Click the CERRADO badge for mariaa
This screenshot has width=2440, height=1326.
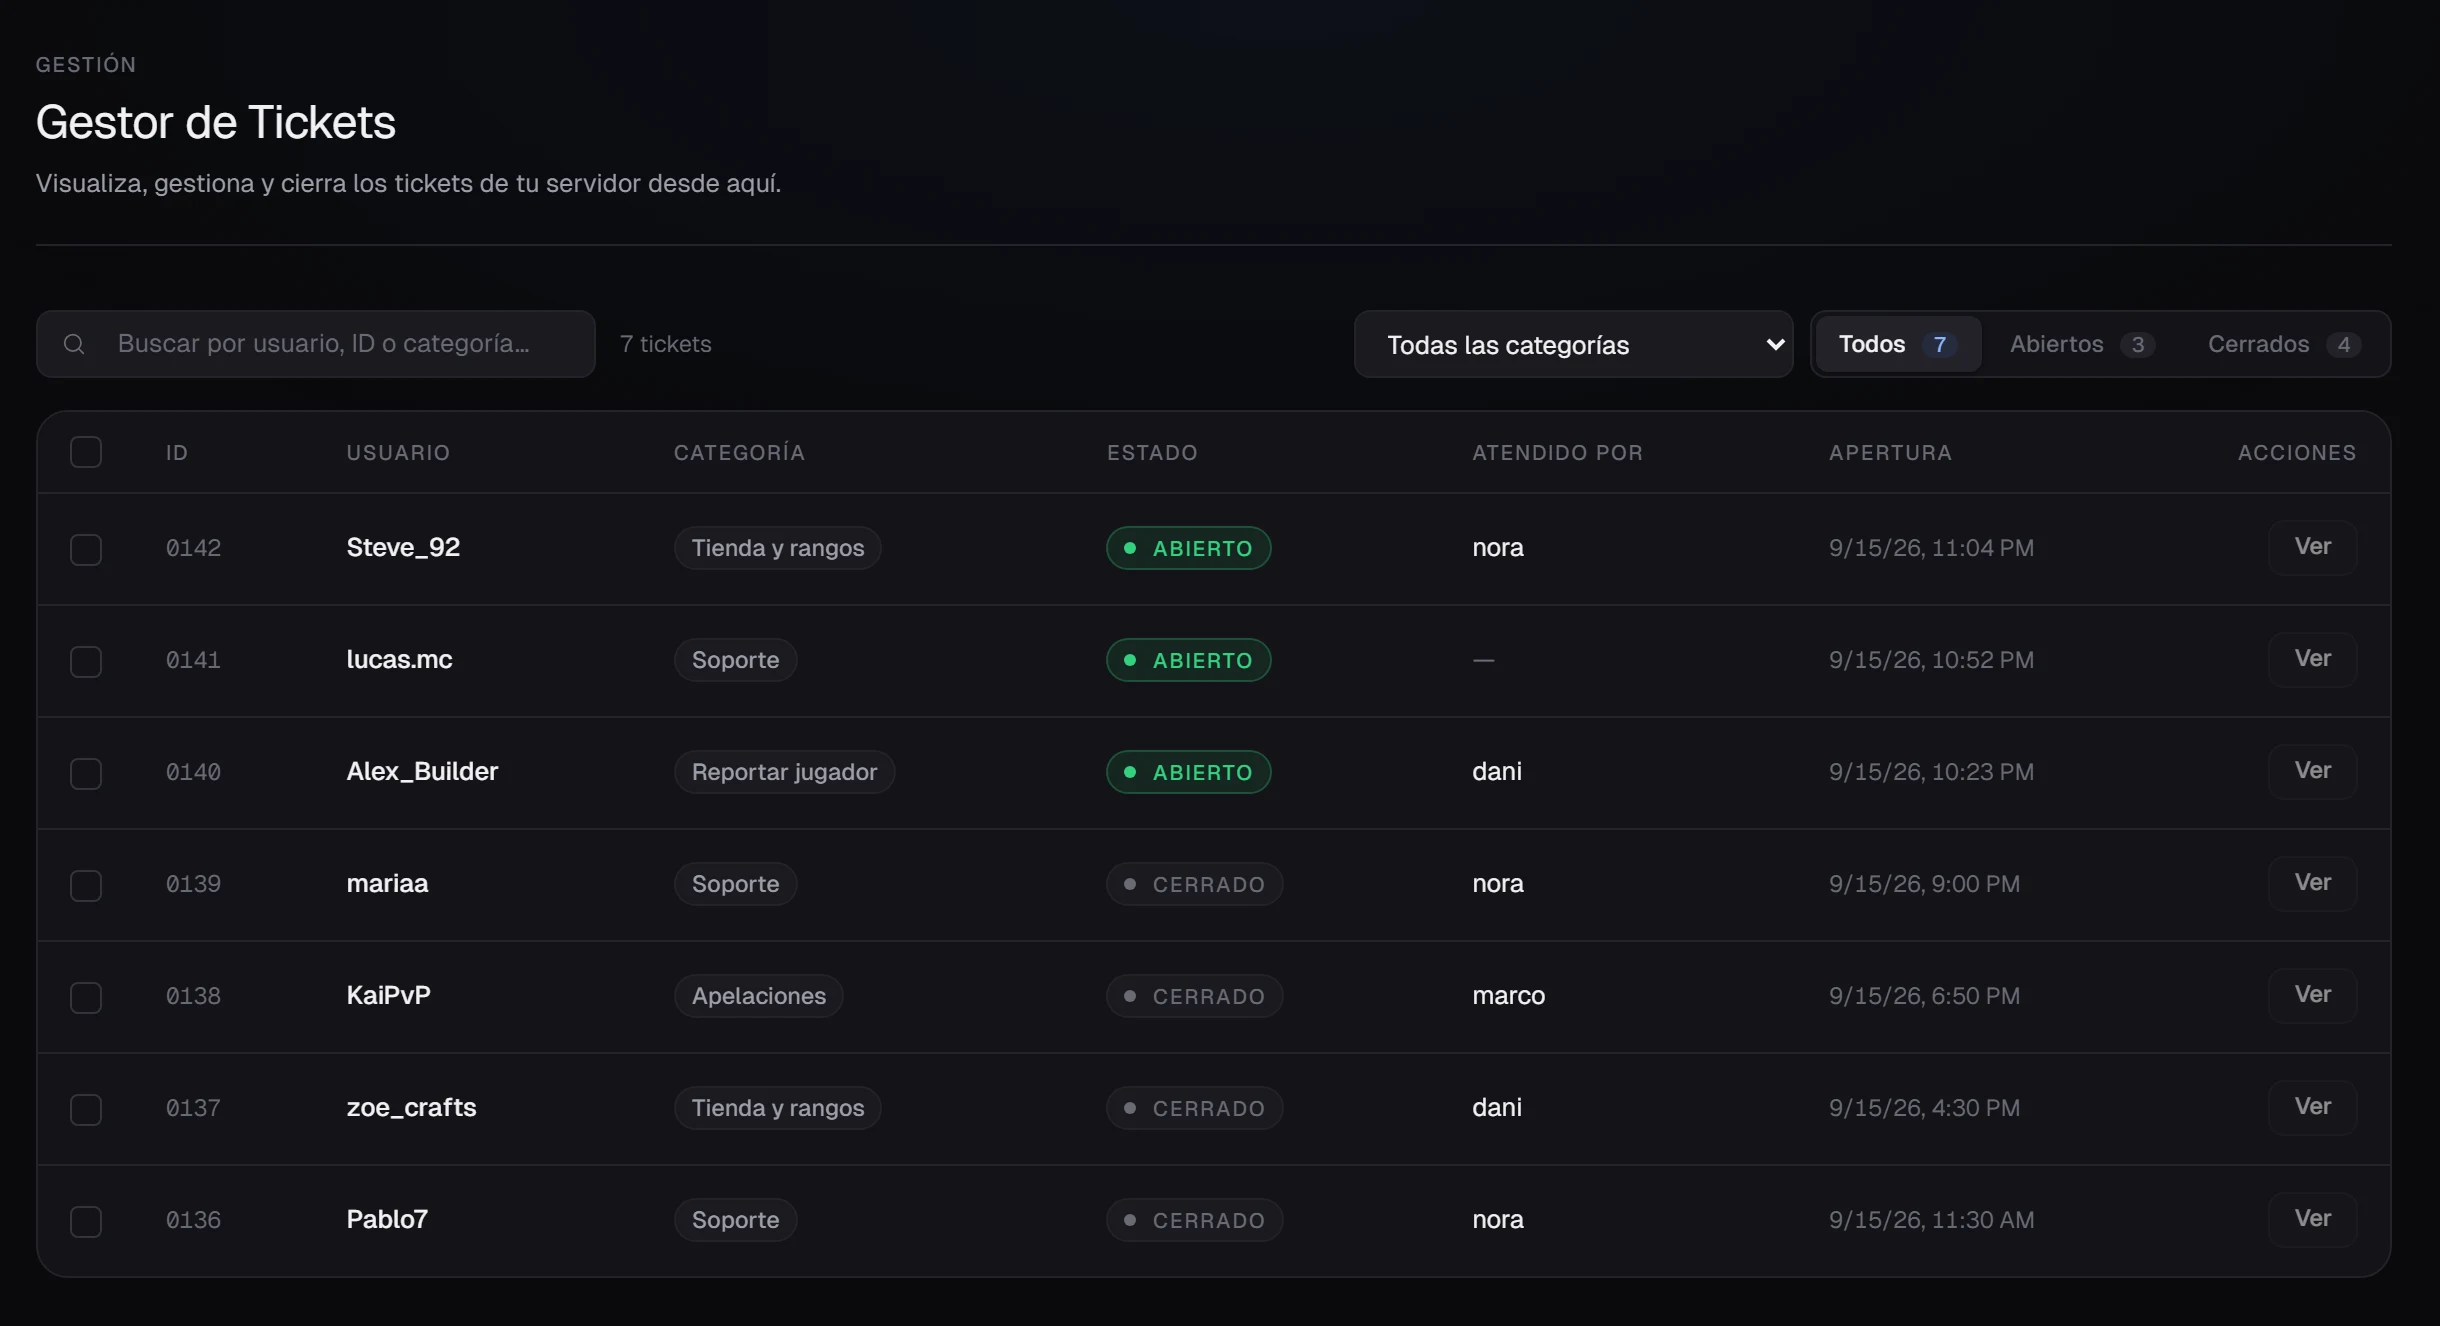1194,884
